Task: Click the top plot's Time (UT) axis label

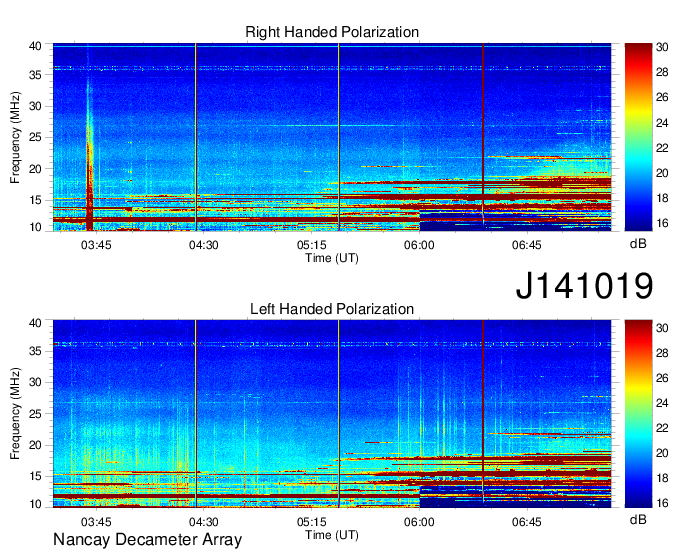Action: pos(332,258)
